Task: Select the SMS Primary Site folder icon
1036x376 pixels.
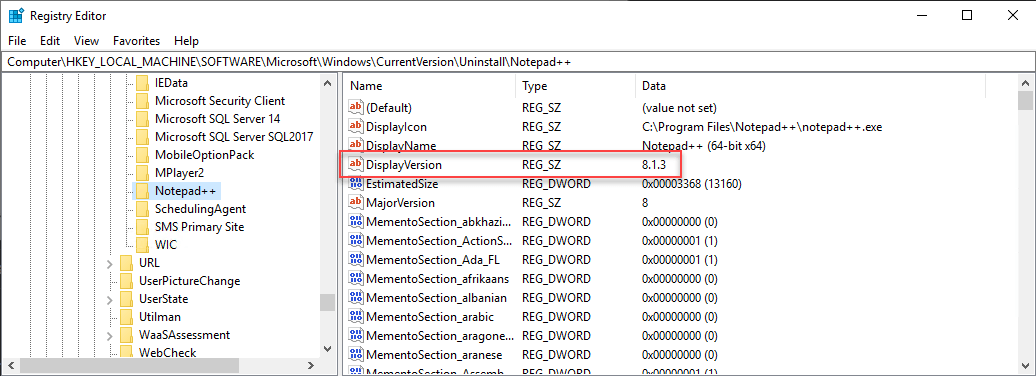Action: (142, 227)
